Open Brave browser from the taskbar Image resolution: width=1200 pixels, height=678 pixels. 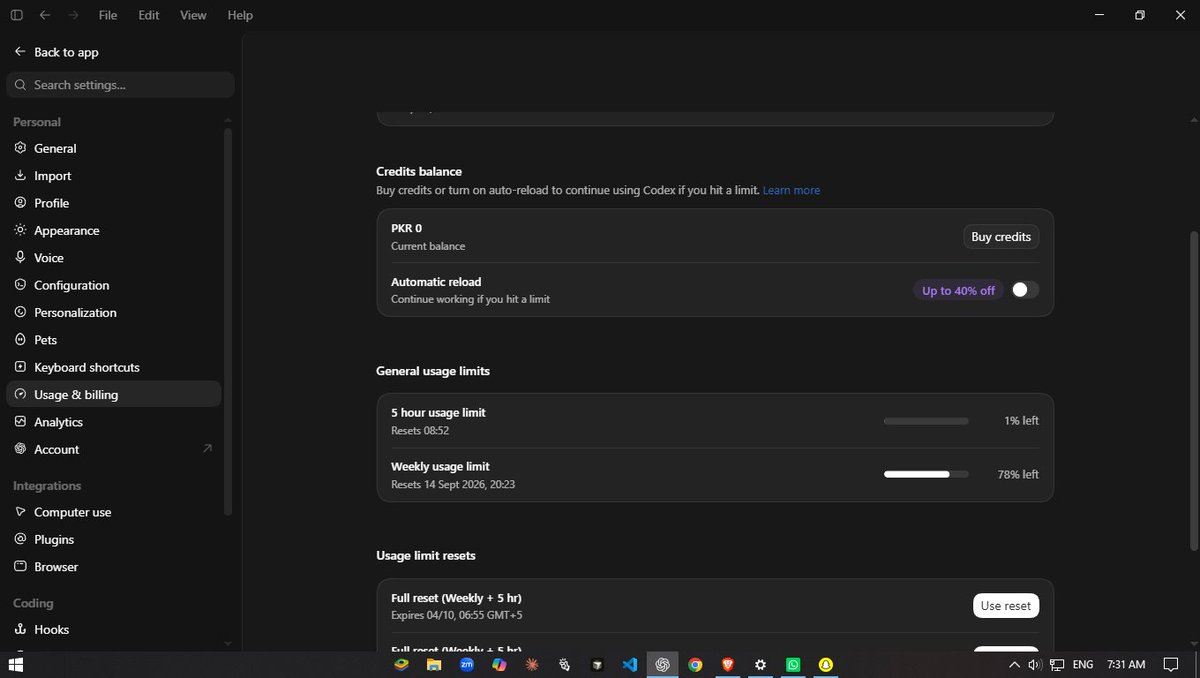[x=727, y=664]
